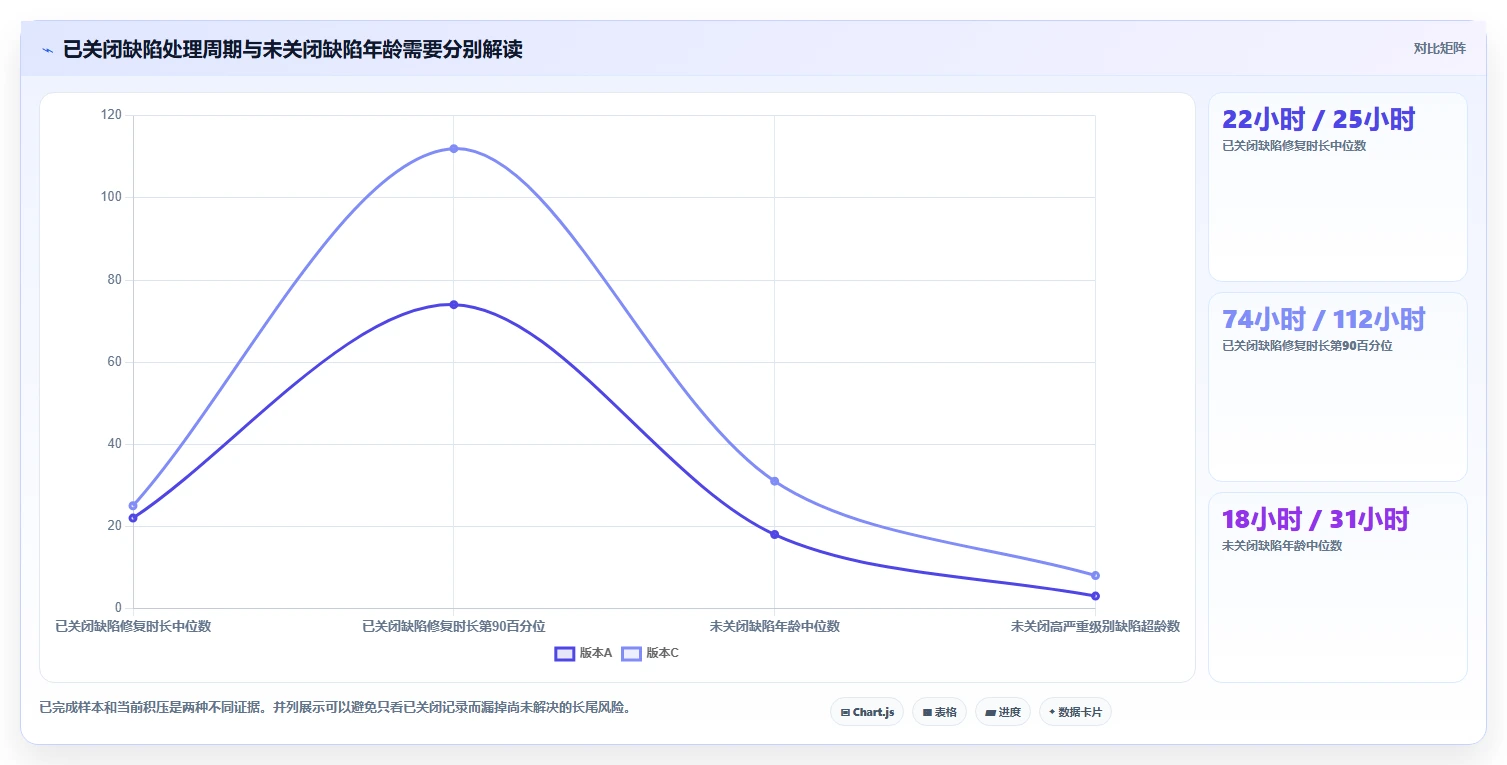Viewport: 1507px width, 765px height.
Task: Click the 版本C data point at 112
Action: (453, 148)
